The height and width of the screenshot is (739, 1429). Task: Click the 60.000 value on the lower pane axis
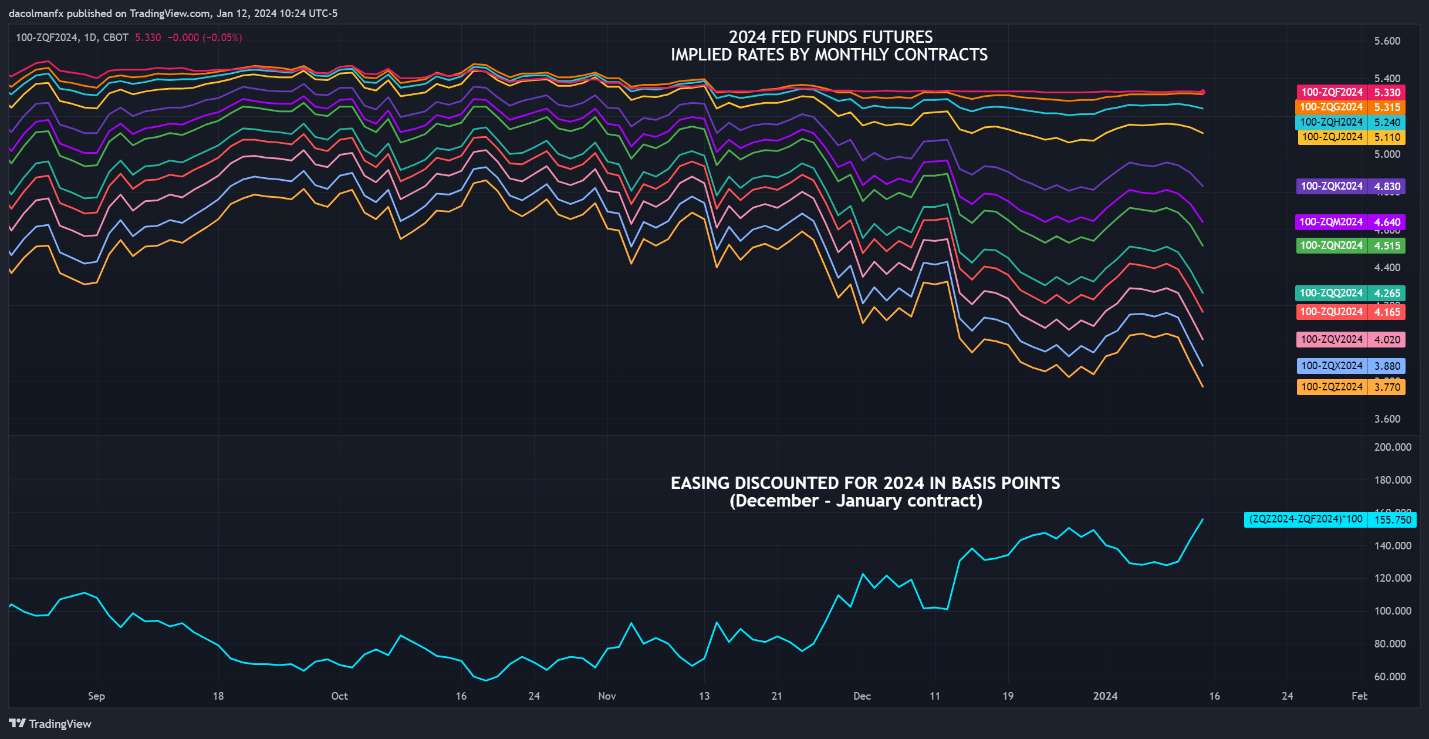[x=1389, y=677]
